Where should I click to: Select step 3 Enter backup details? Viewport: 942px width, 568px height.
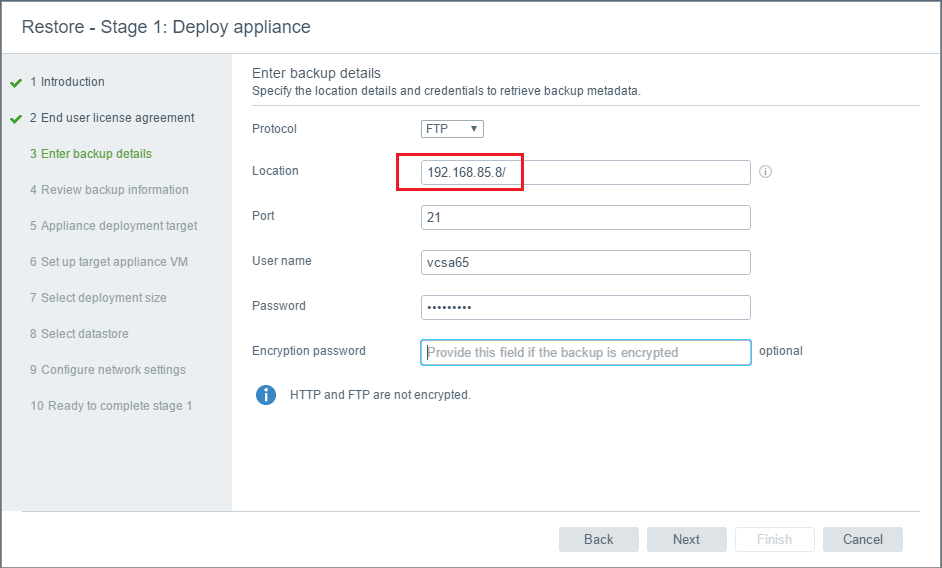91,154
